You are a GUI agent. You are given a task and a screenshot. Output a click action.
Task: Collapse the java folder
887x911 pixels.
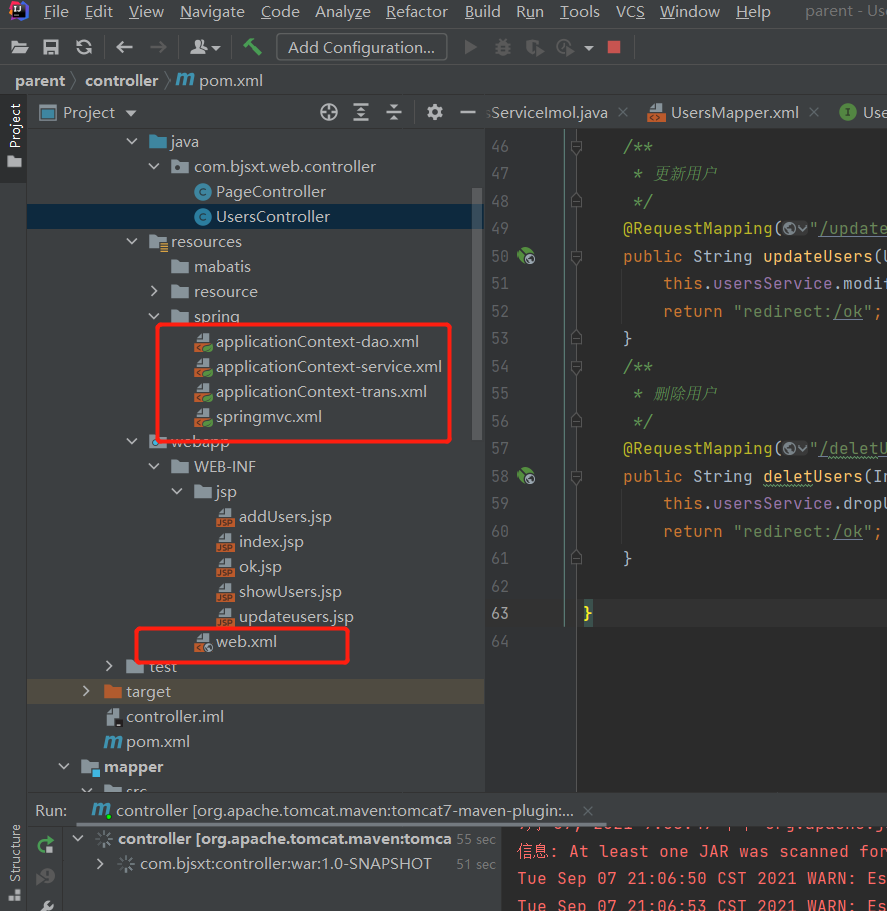click(x=132, y=141)
